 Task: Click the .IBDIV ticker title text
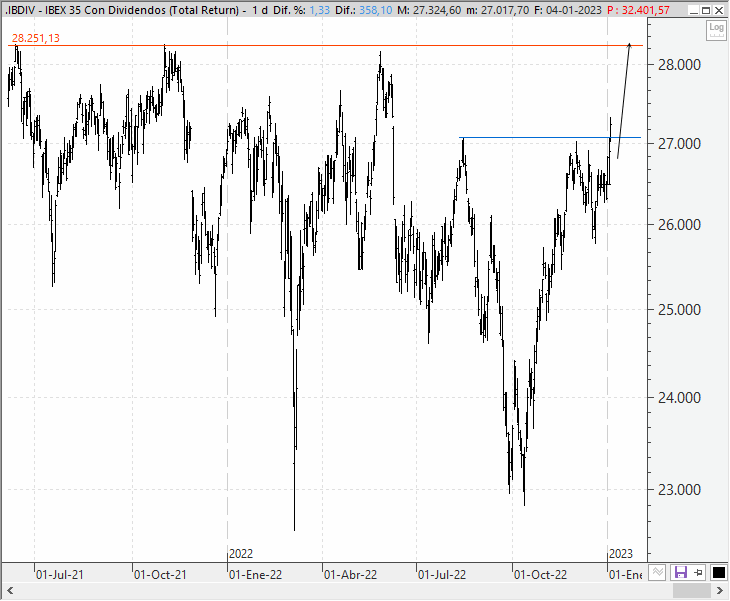(20, 10)
